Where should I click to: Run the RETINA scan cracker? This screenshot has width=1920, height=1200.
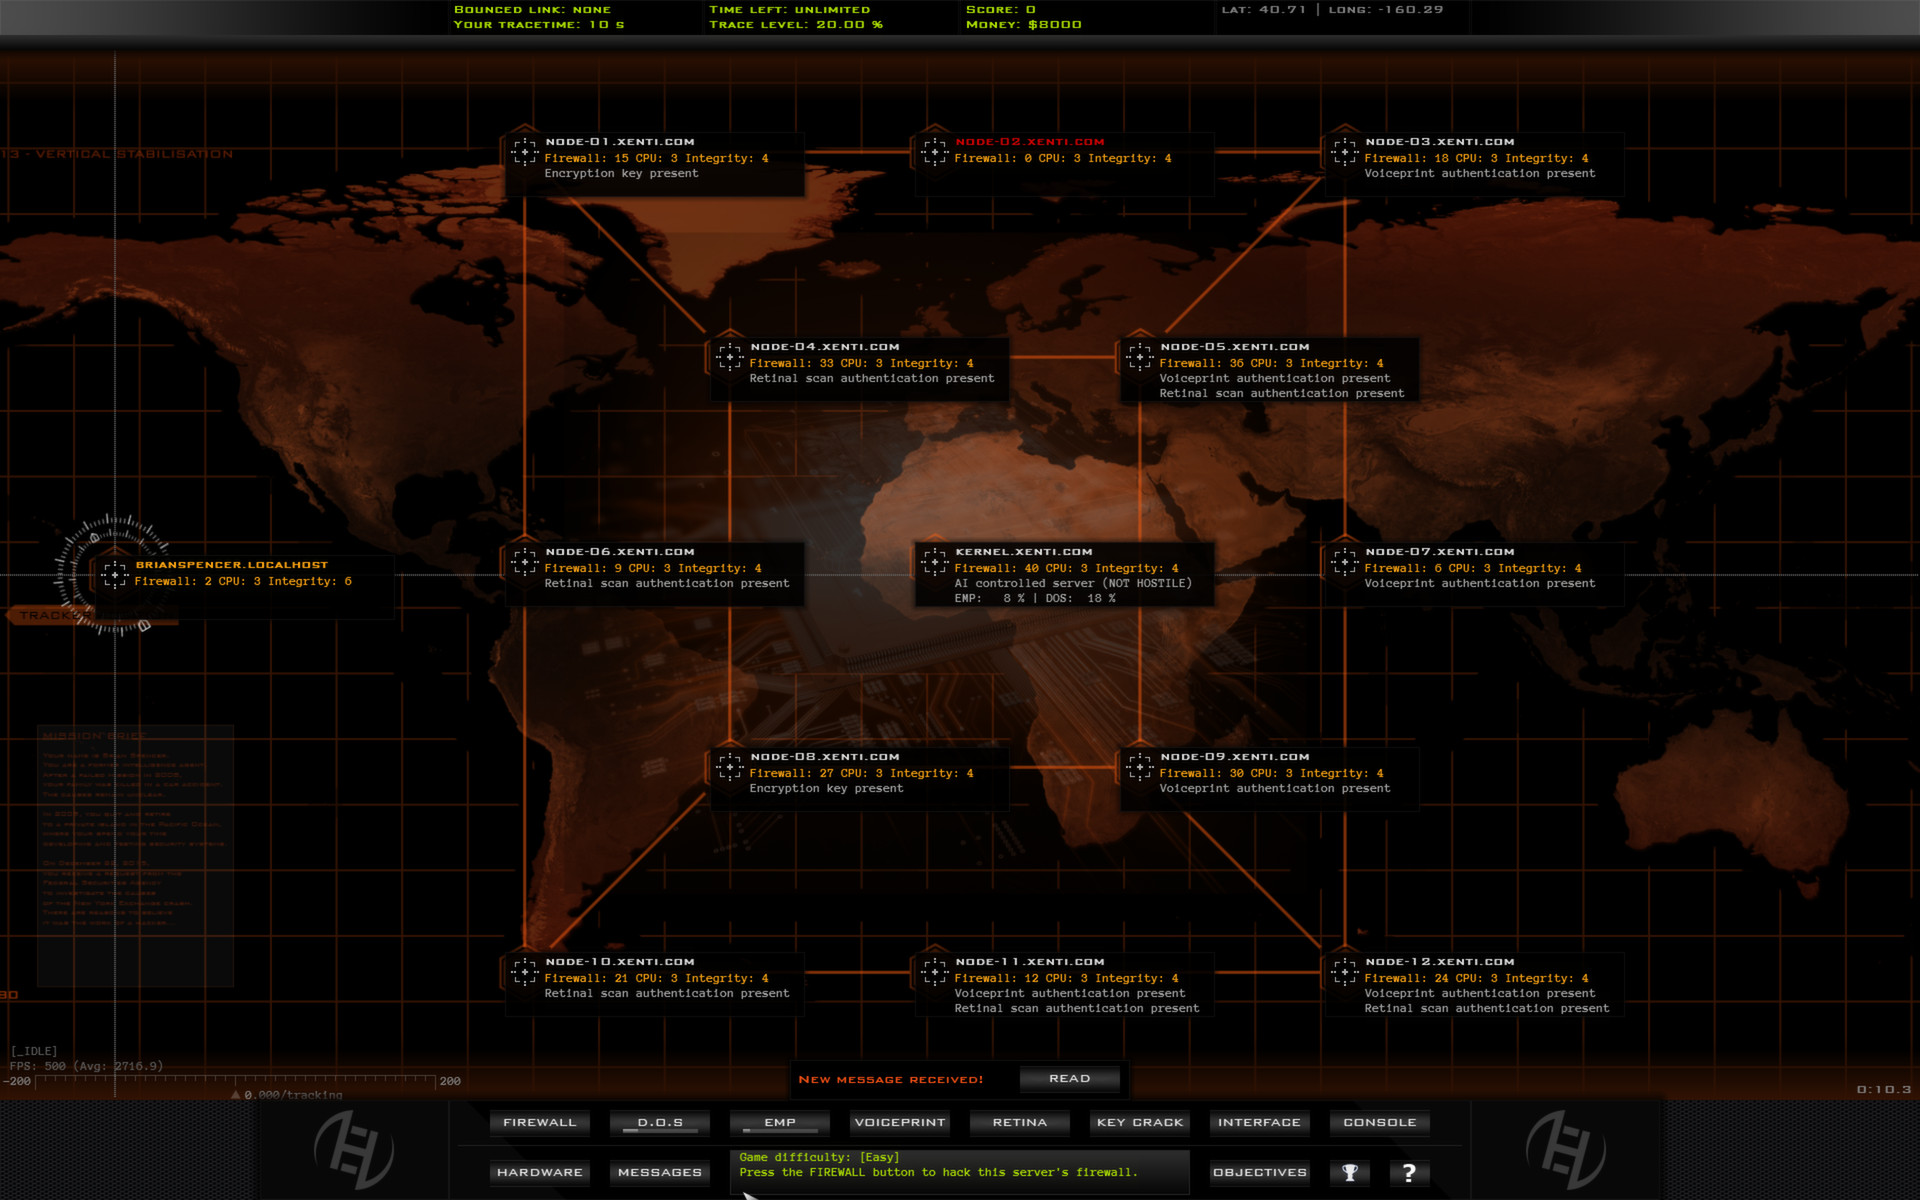[x=1019, y=1122]
